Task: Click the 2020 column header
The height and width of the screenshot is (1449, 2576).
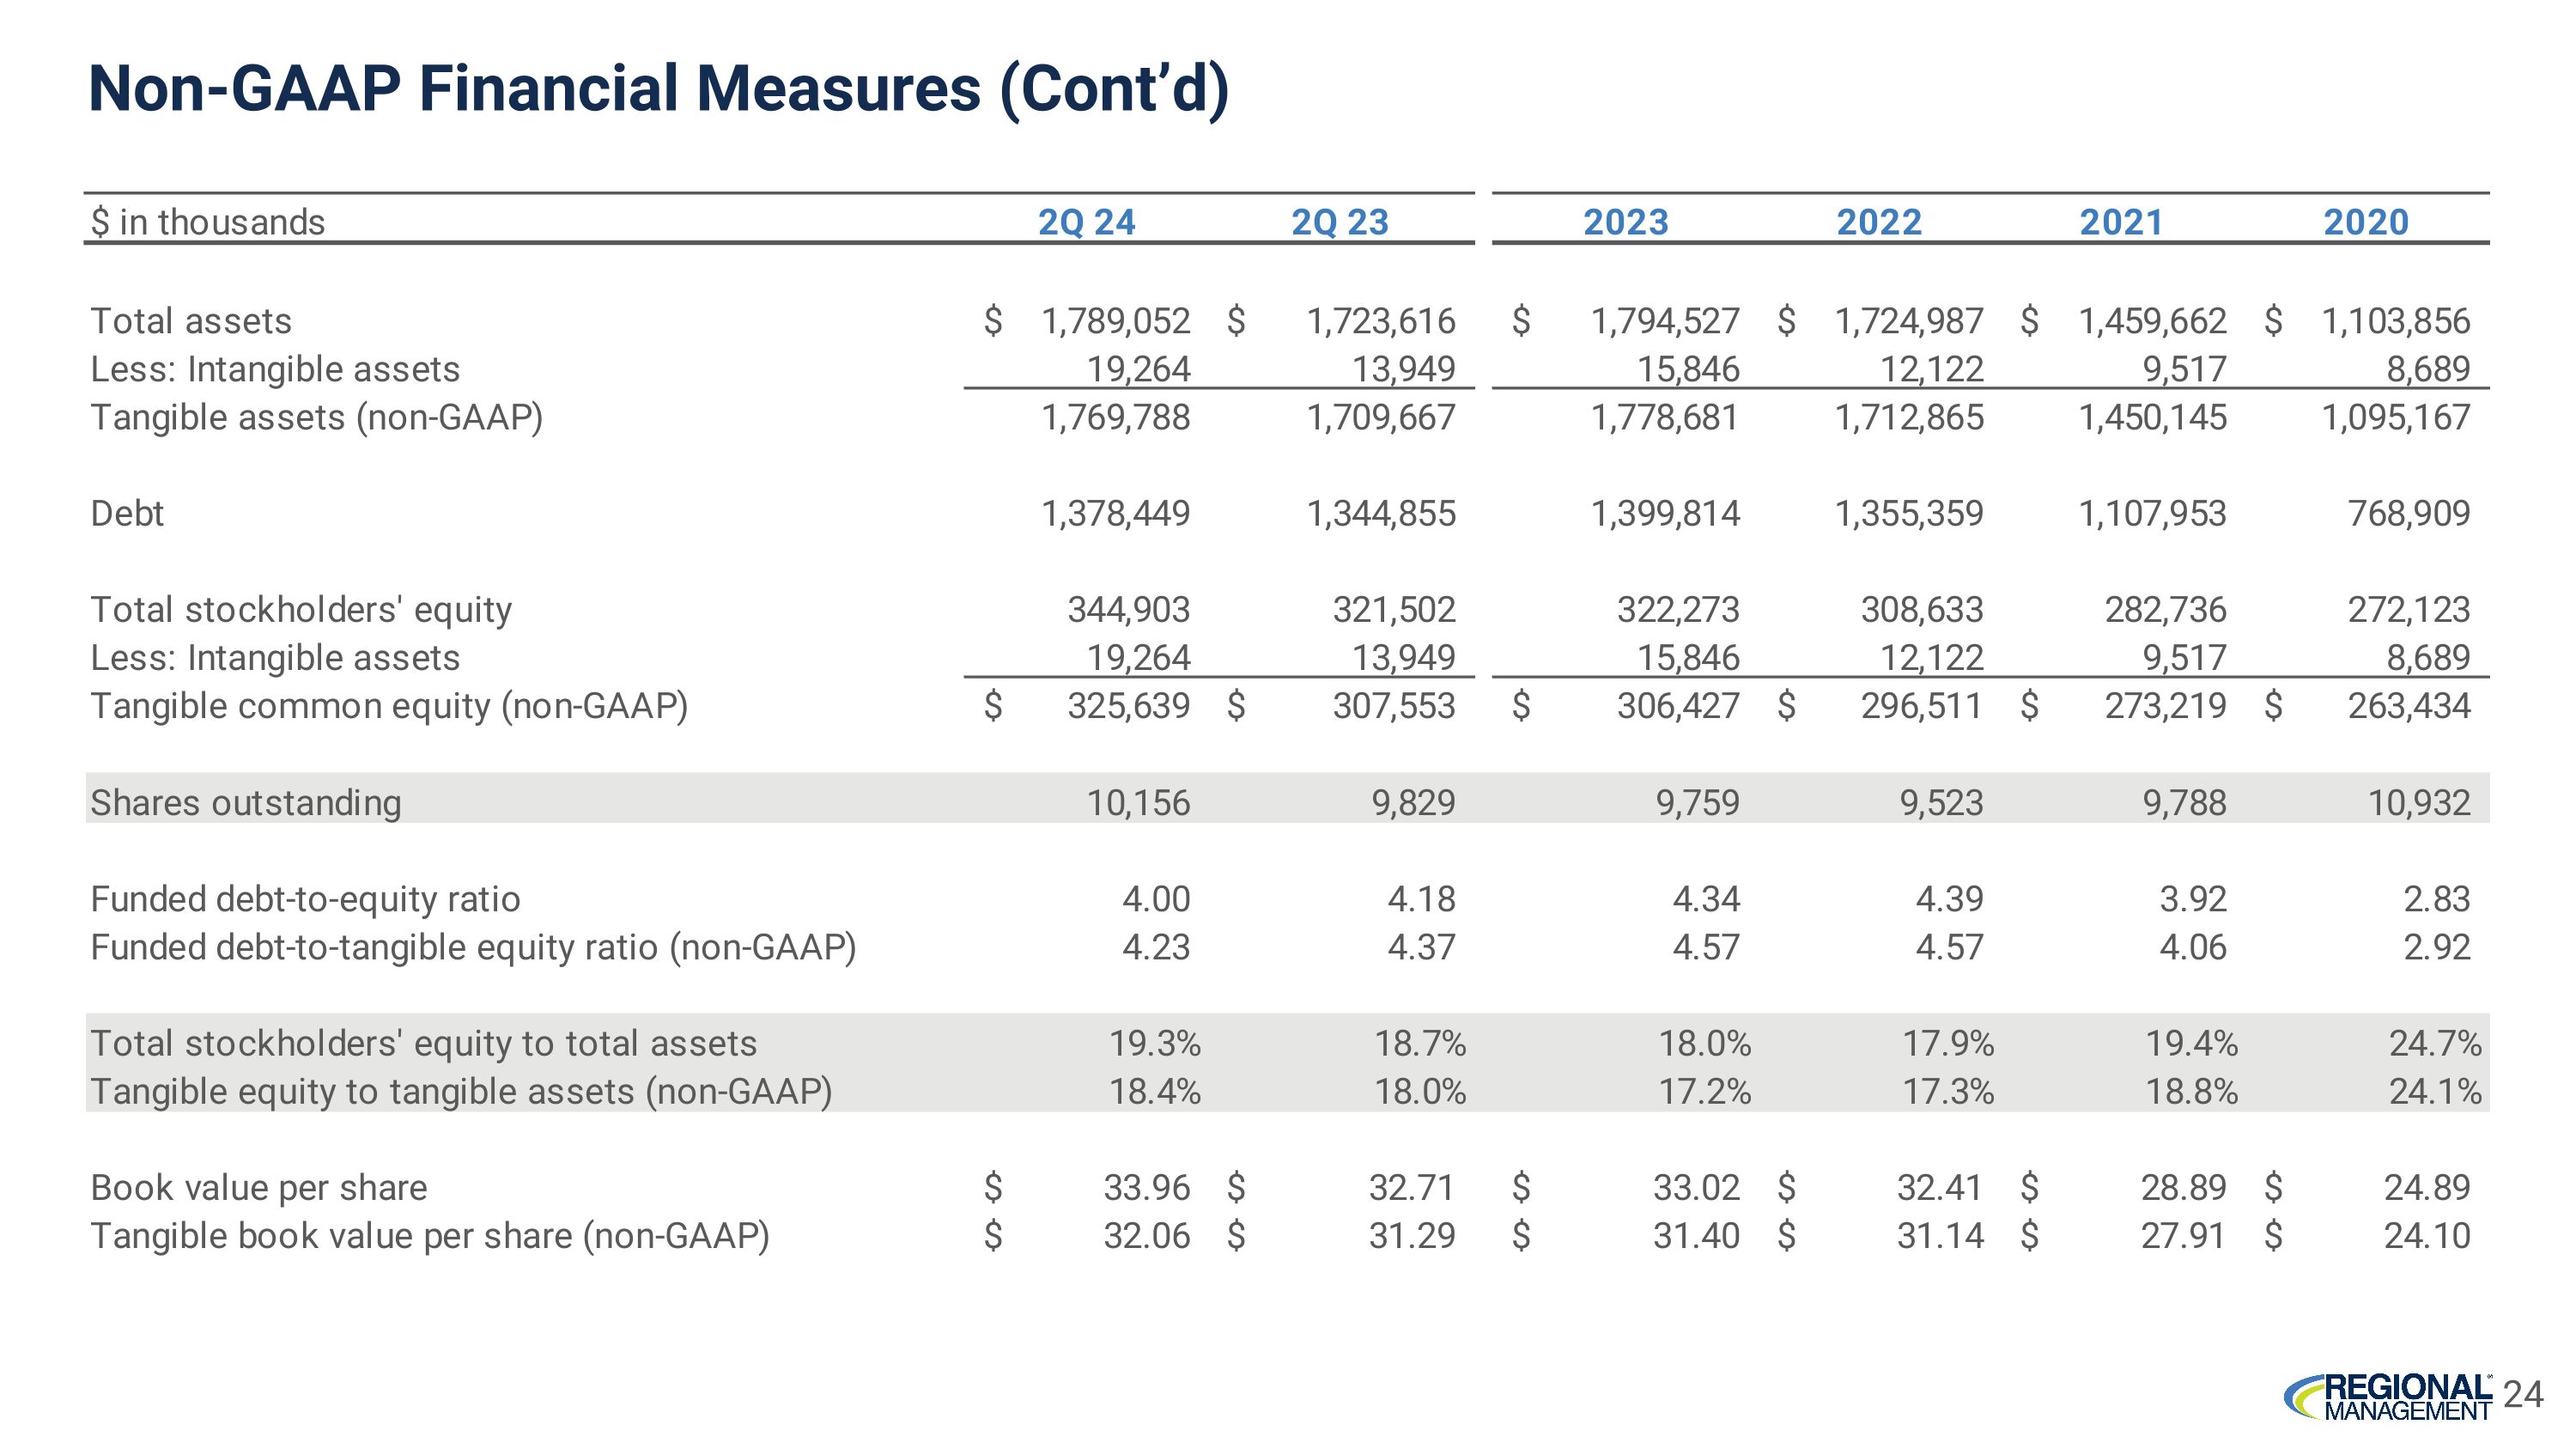Action: [2365, 222]
